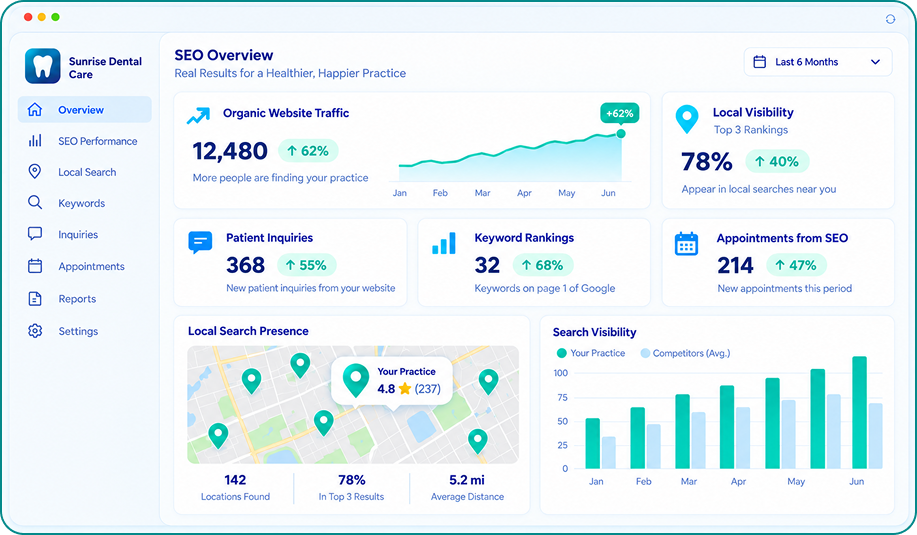The image size is (917, 535).
Task: Click the June data point on traffic chart
Action: coord(621,134)
